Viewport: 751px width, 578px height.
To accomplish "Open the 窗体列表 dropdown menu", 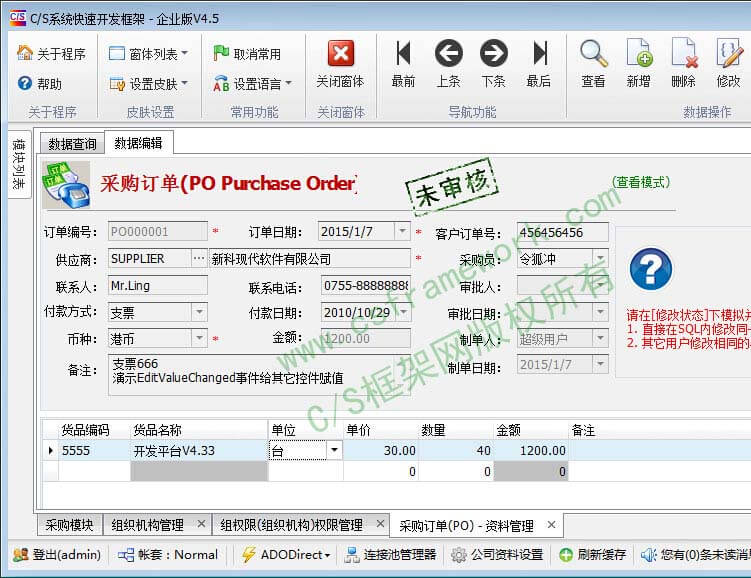I will coord(148,54).
